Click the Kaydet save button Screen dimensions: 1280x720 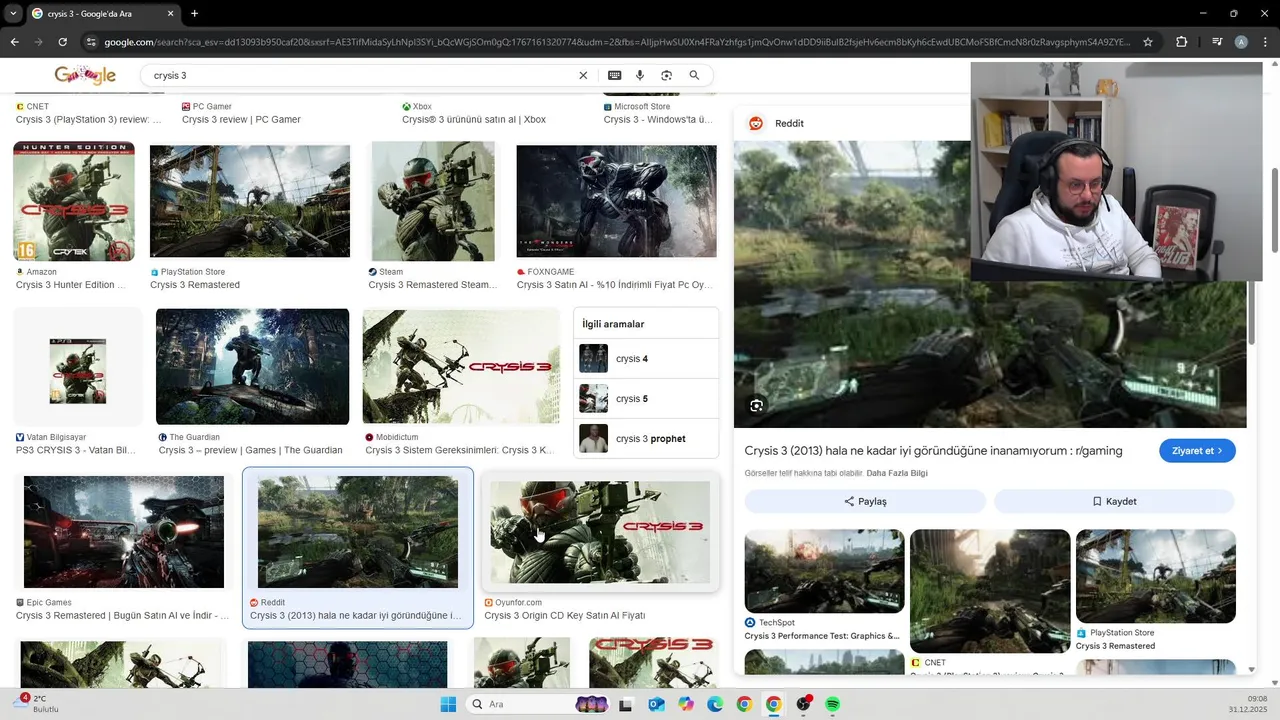click(1114, 501)
